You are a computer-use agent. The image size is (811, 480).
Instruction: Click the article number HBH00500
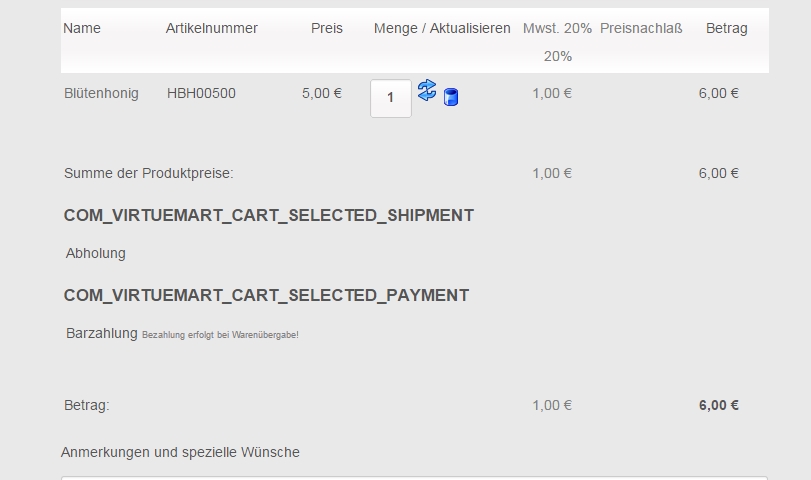tap(201, 93)
